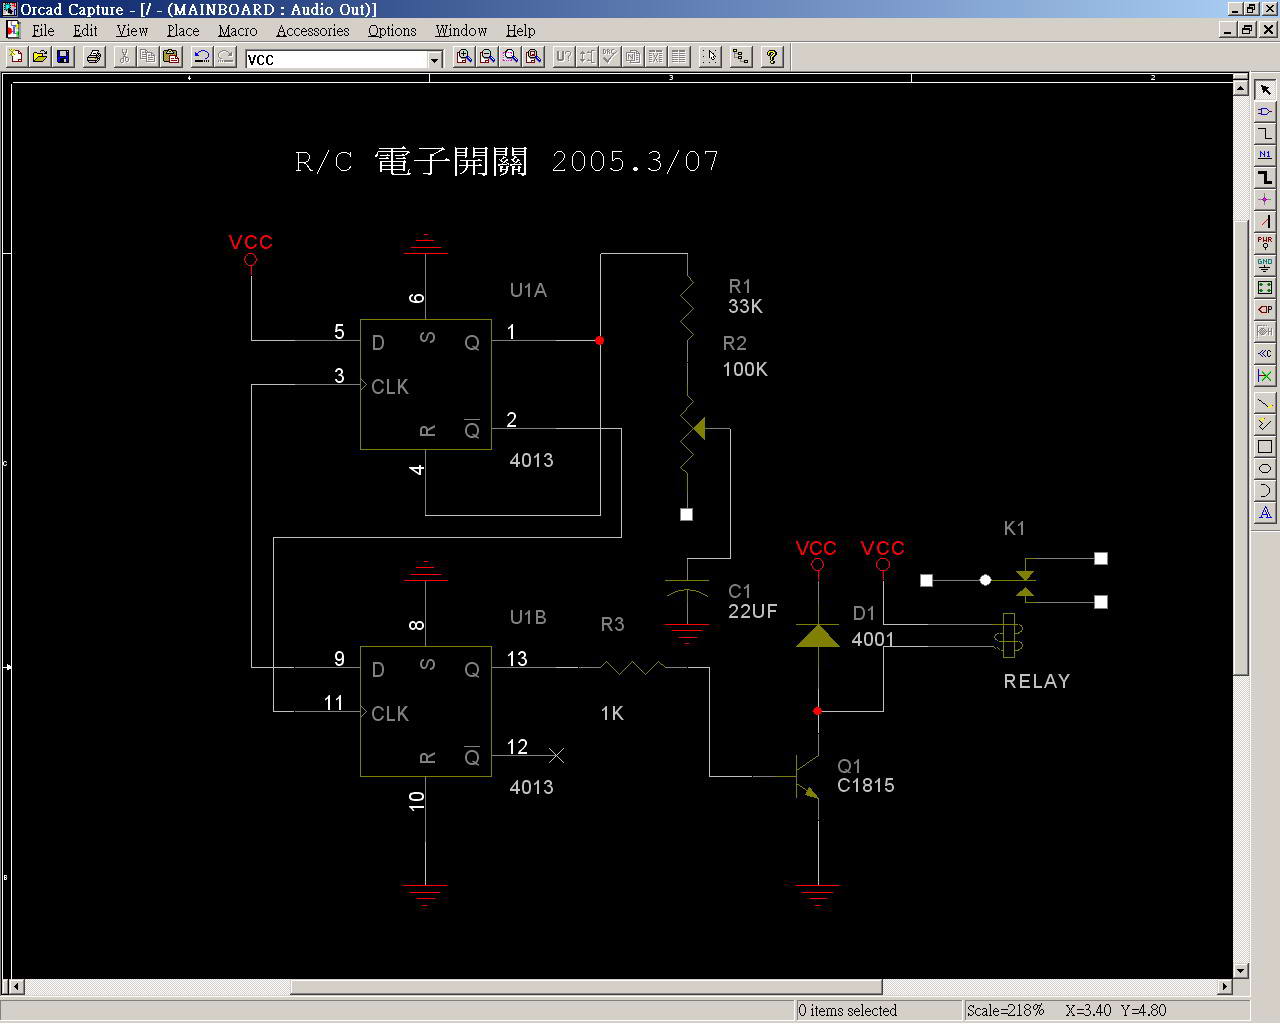
Task: Create netlist with toolbar icon
Action: [x=633, y=57]
